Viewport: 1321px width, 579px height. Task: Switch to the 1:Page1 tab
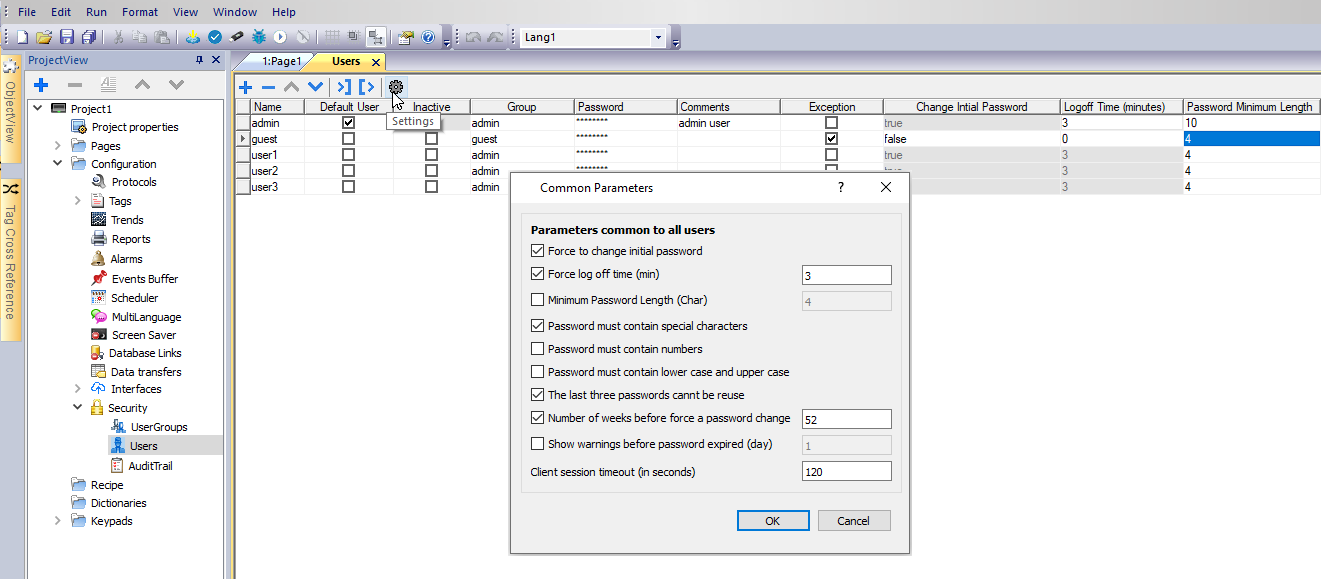(x=281, y=61)
